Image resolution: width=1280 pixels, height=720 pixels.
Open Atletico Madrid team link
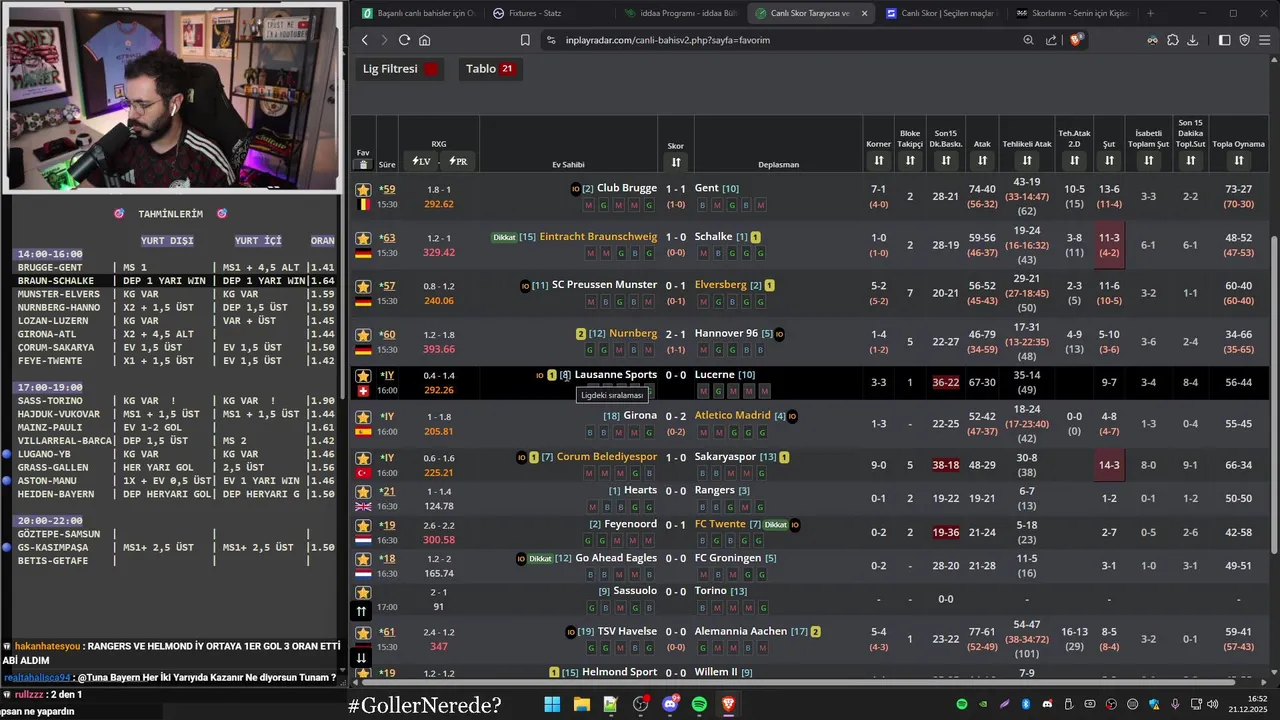(x=733, y=415)
